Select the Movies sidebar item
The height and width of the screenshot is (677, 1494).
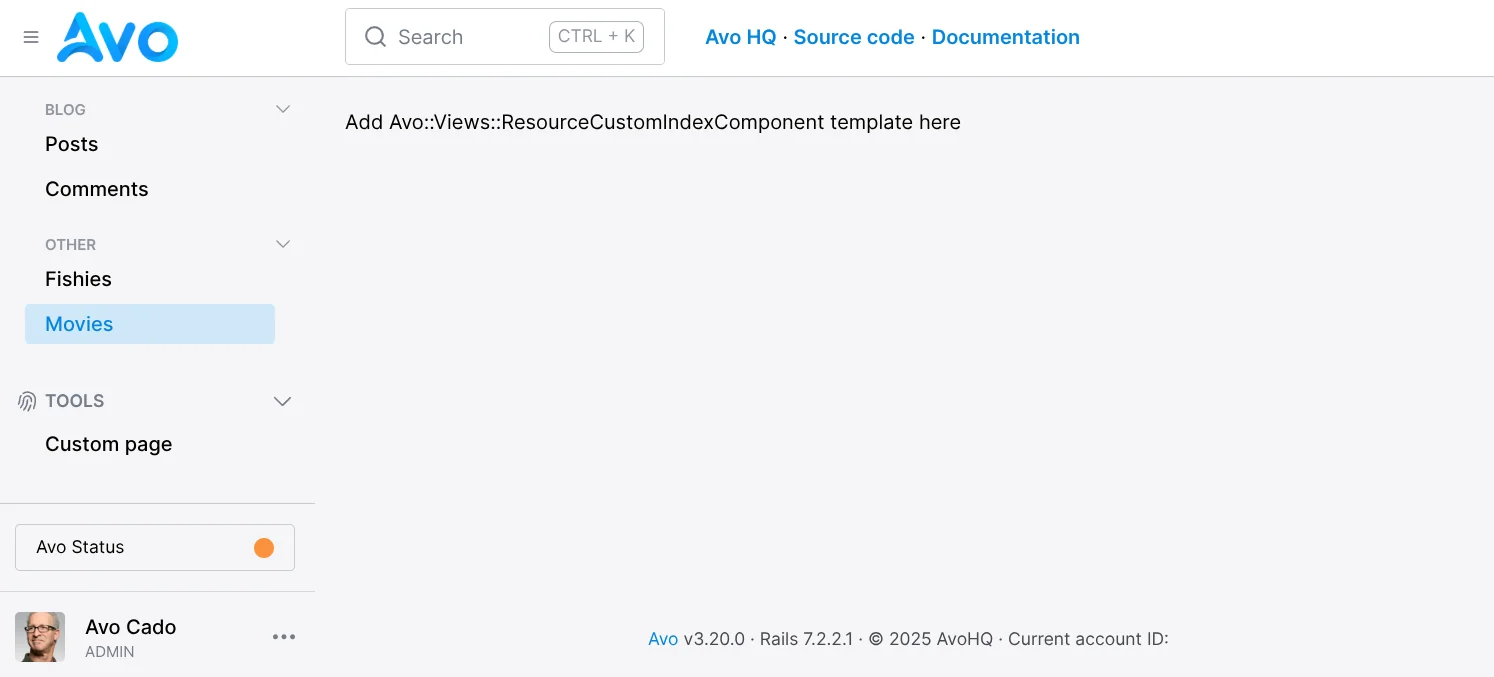coord(150,324)
